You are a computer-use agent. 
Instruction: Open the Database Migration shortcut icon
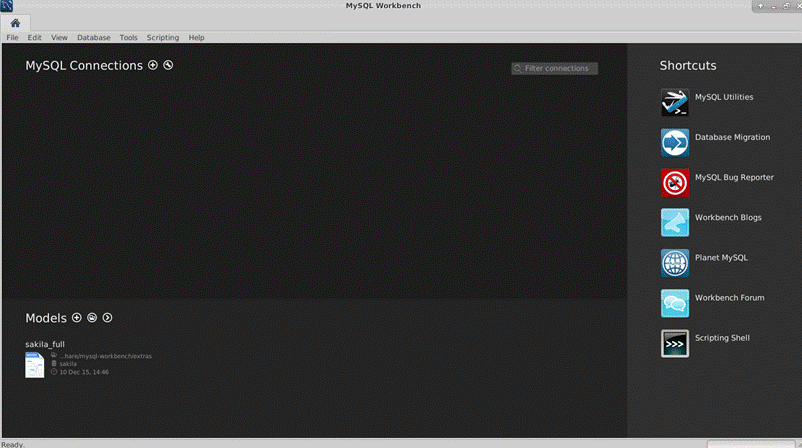pyautogui.click(x=675, y=143)
